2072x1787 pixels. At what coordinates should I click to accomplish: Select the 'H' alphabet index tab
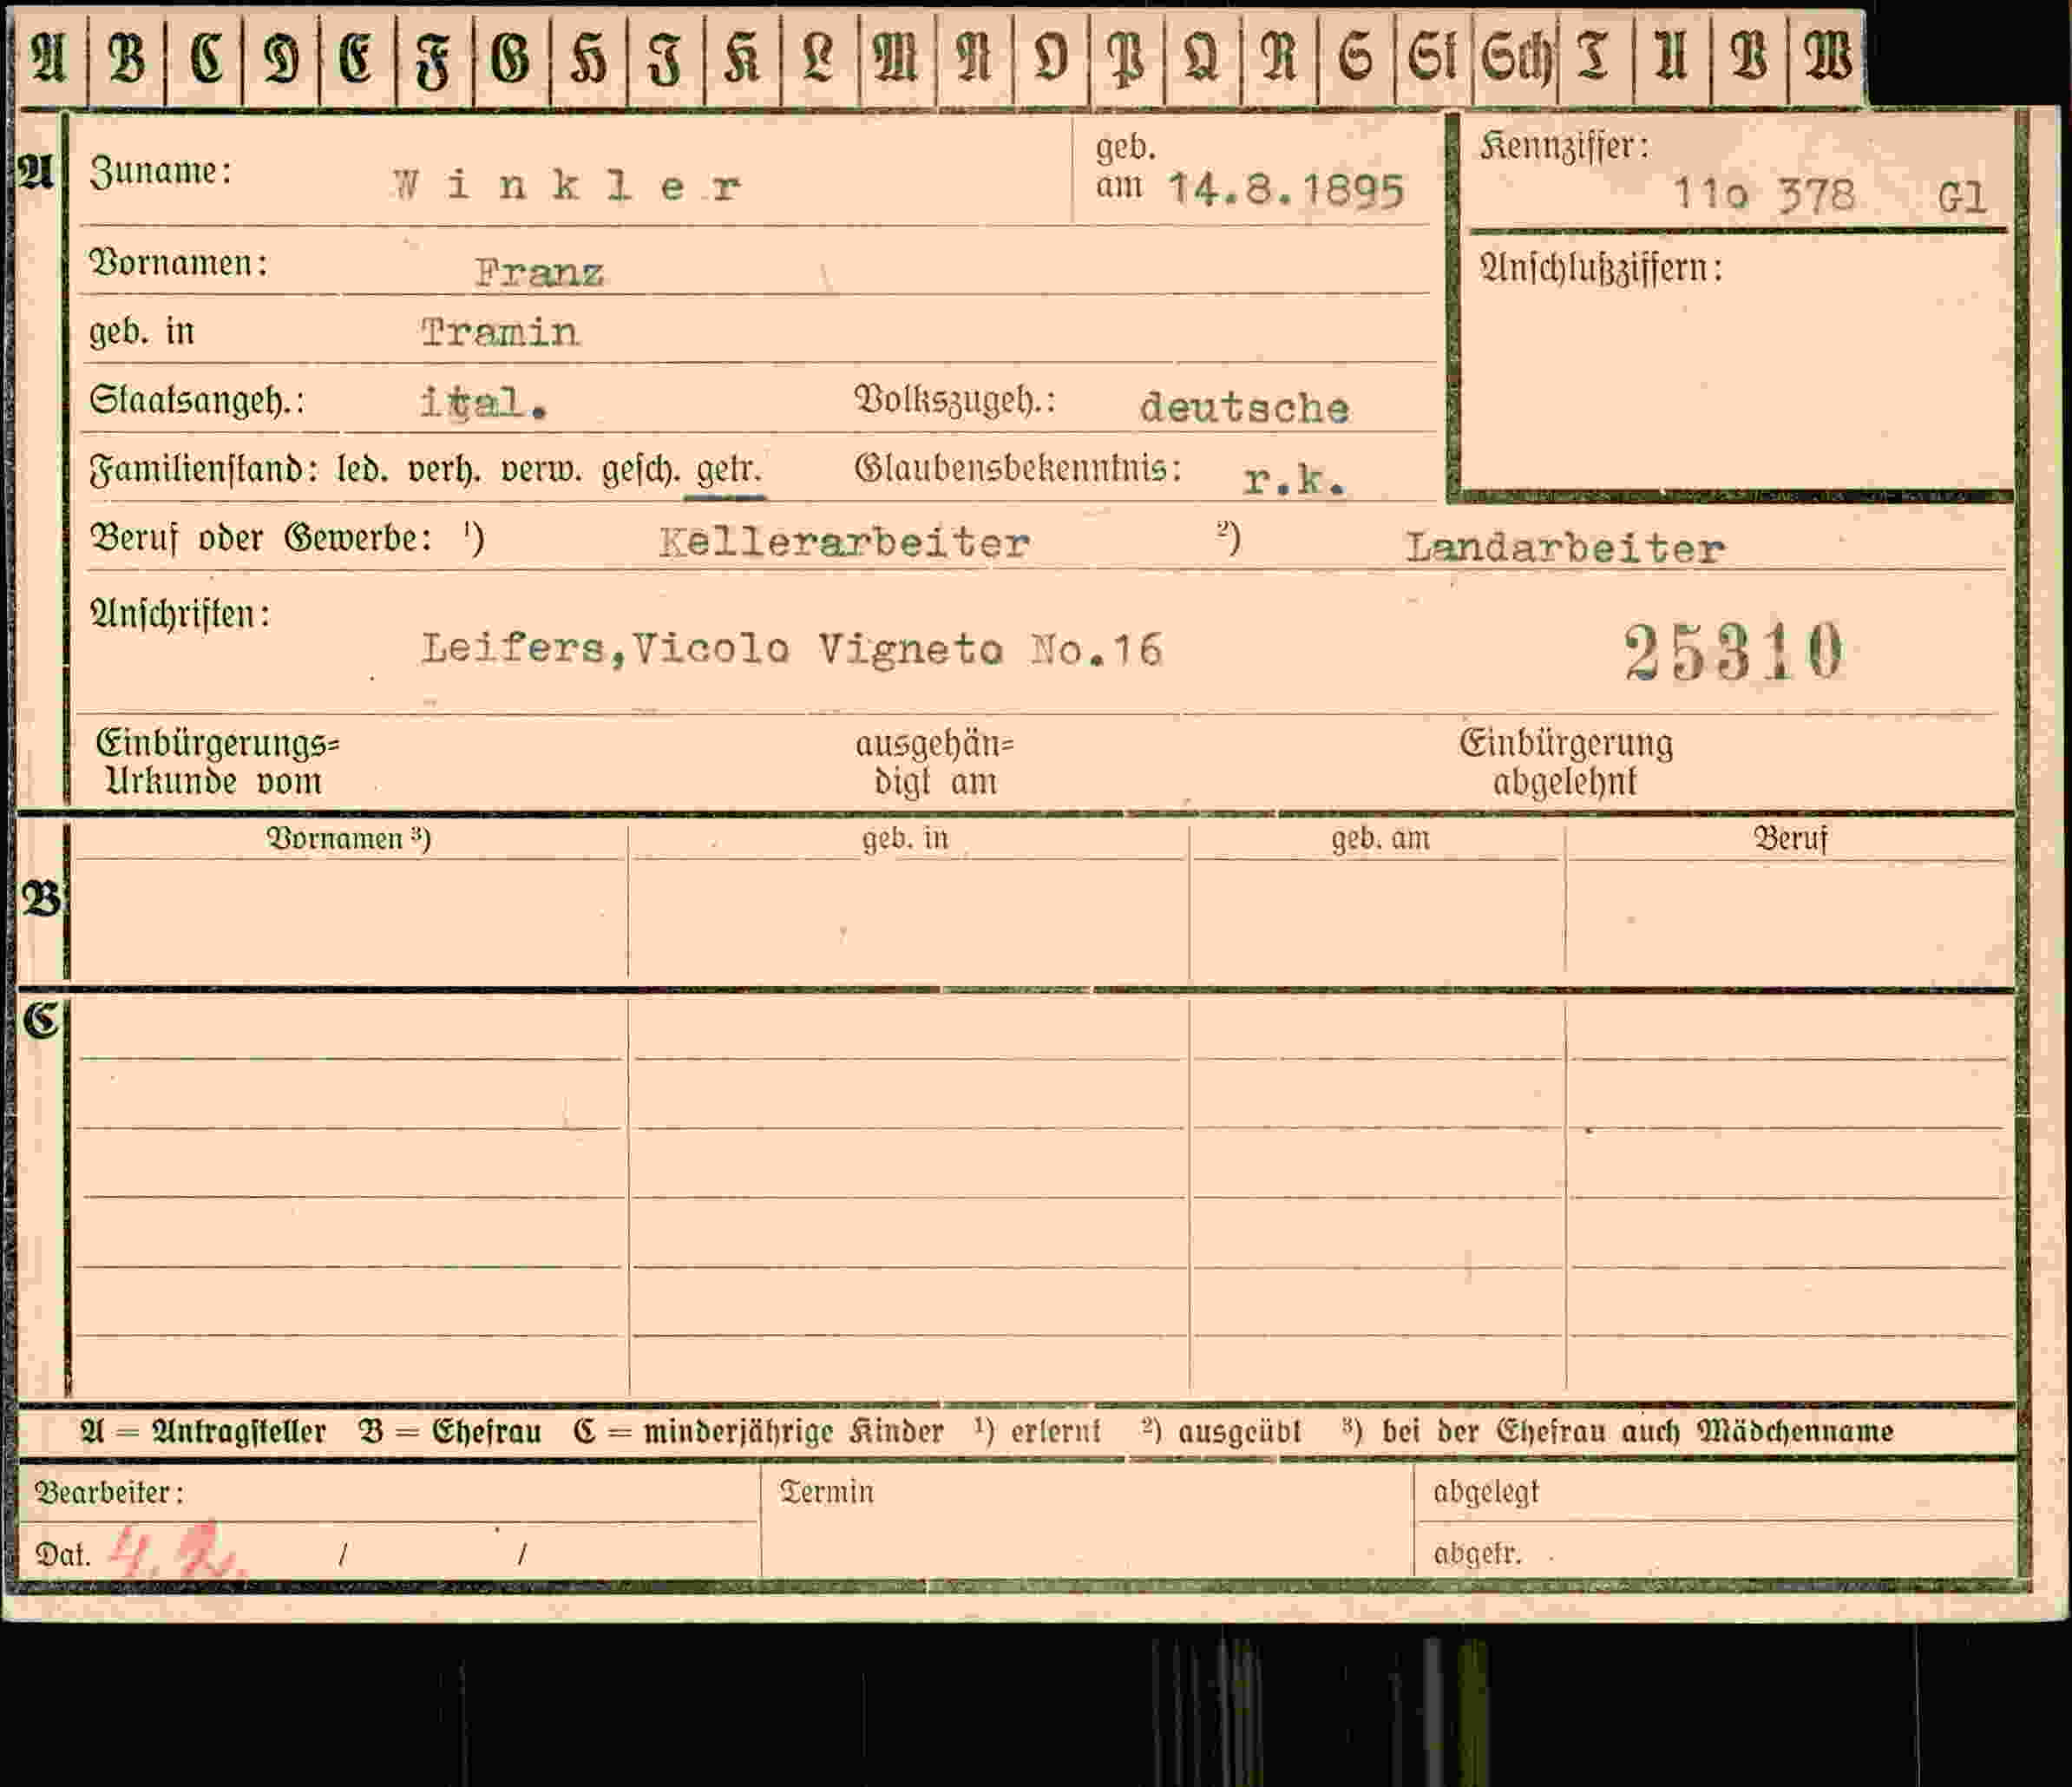click(x=589, y=58)
